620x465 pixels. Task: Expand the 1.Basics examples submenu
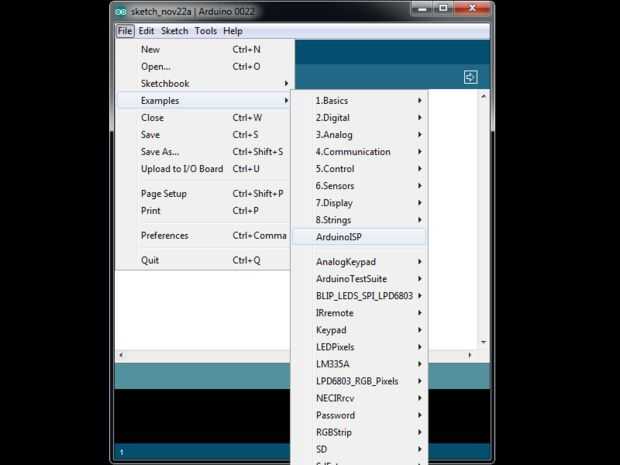click(x=359, y=100)
